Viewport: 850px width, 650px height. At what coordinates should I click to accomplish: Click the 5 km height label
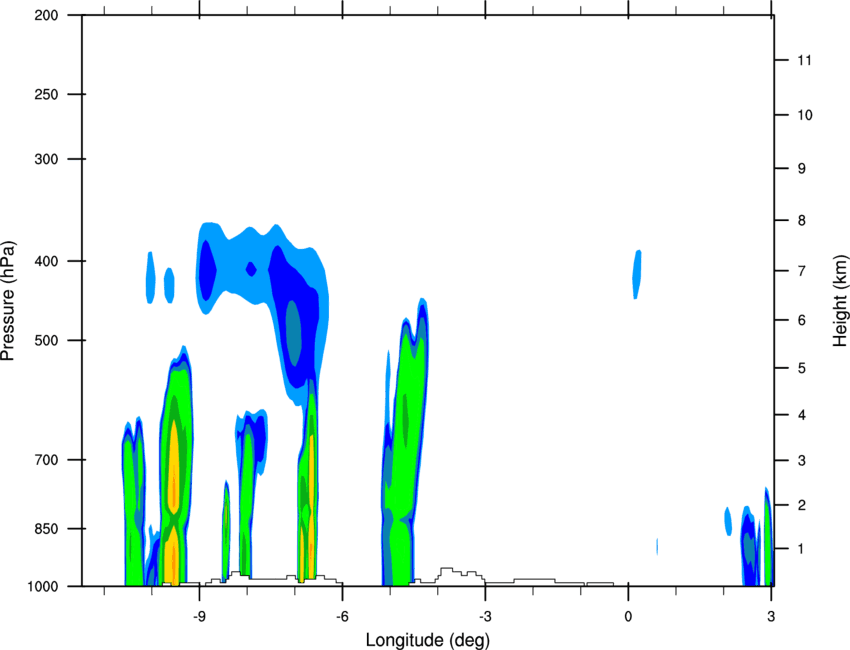pyautogui.click(x=802, y=368)
